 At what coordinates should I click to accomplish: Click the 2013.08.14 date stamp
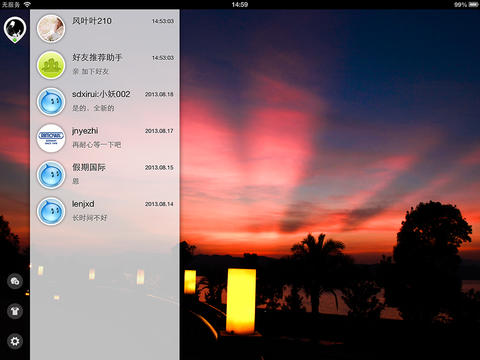pyautogui.click(x=159, y=204)
